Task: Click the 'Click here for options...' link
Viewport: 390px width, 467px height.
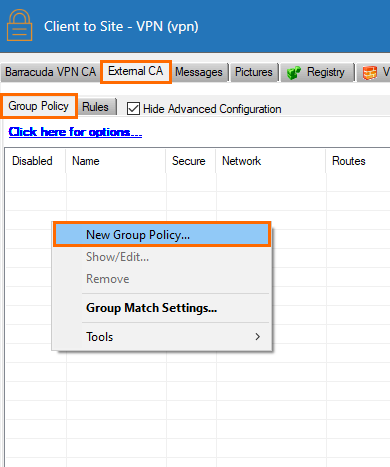Action: tap(75, 132)
